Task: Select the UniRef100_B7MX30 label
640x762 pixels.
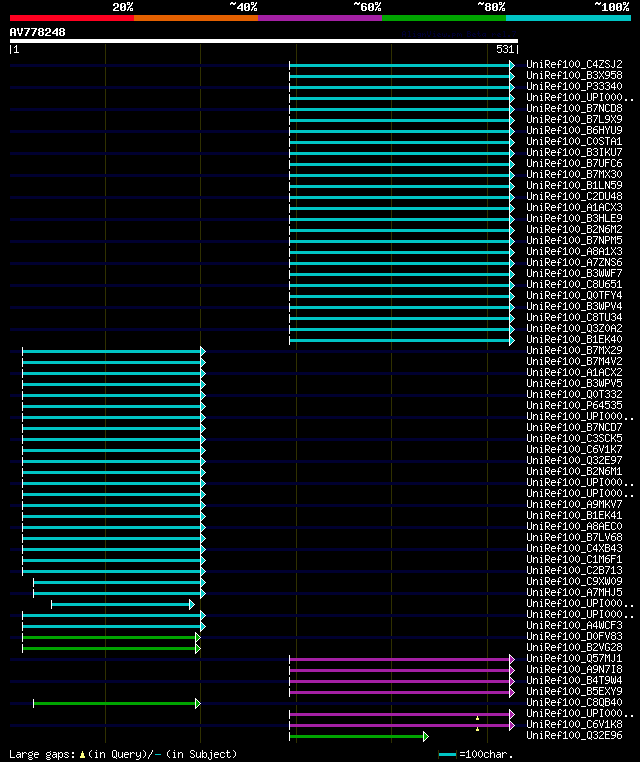Action: pos(574,174)
